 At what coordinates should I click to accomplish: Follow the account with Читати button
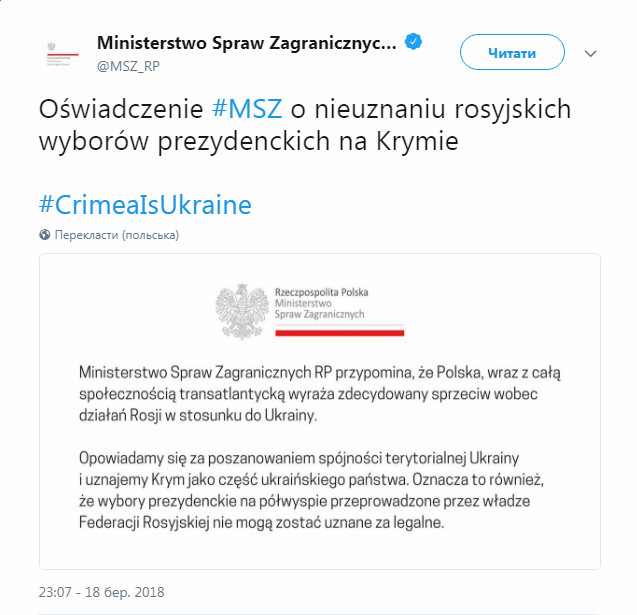pos(512,52)
